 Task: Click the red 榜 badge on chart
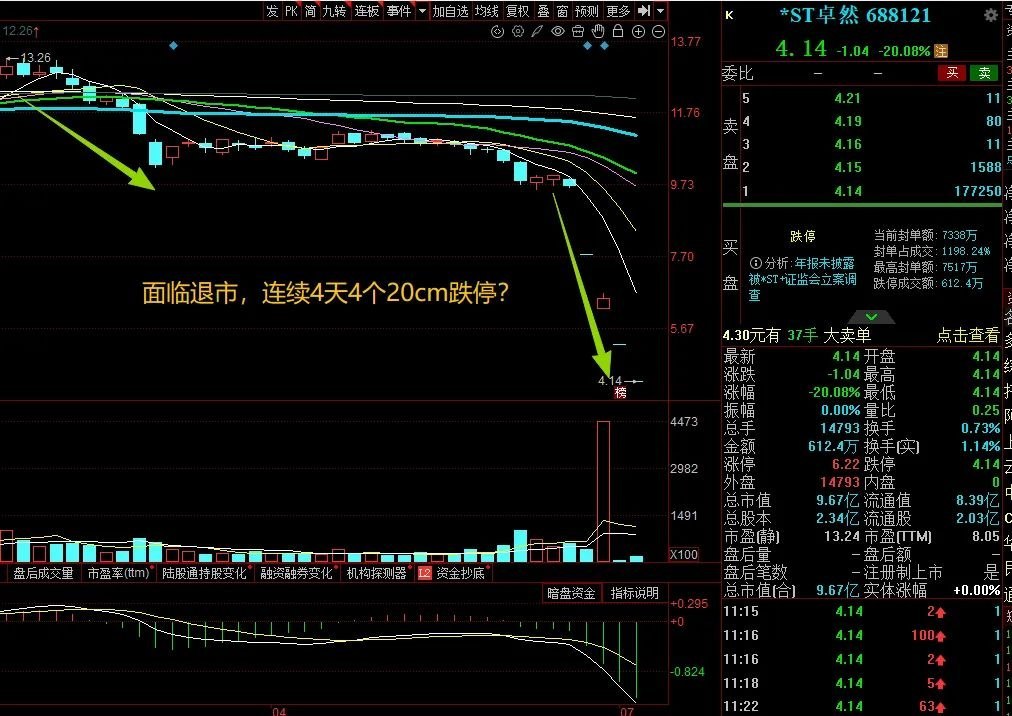coord(620,392)
